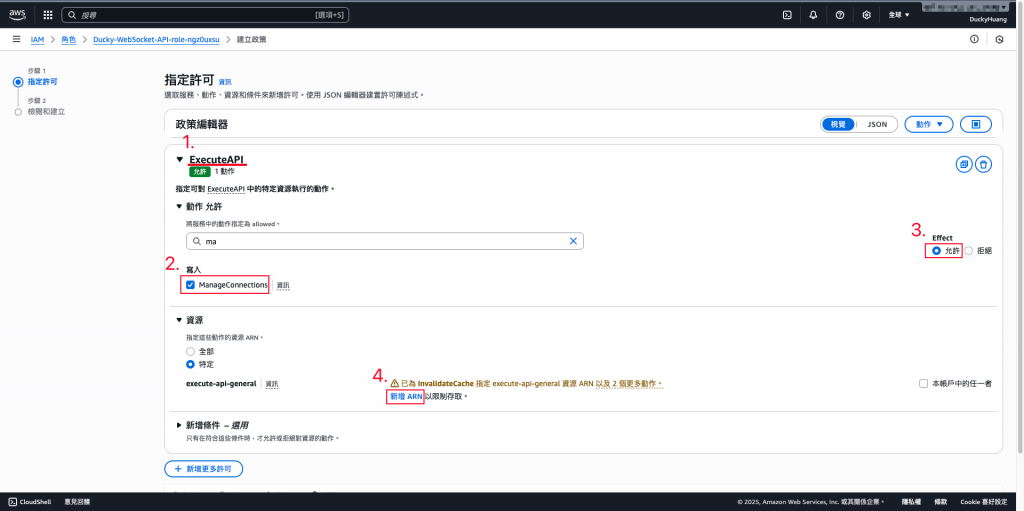Collapse the ExecuteAPI statement section
The image size is (1024, 511).
180,159
